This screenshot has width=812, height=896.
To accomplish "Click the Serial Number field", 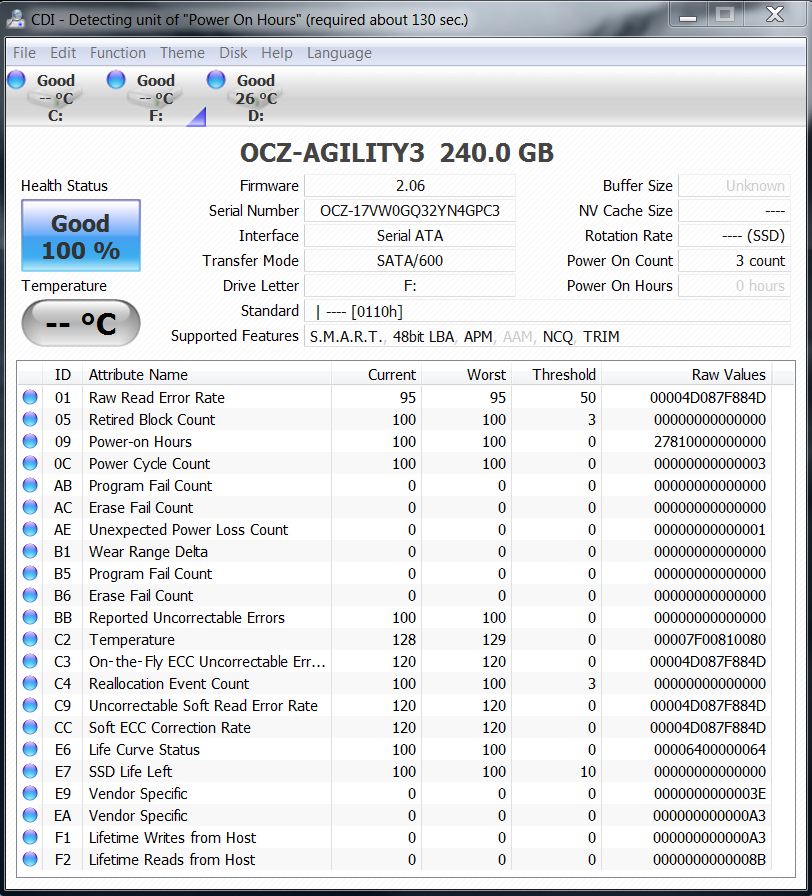I will [410, 211].
